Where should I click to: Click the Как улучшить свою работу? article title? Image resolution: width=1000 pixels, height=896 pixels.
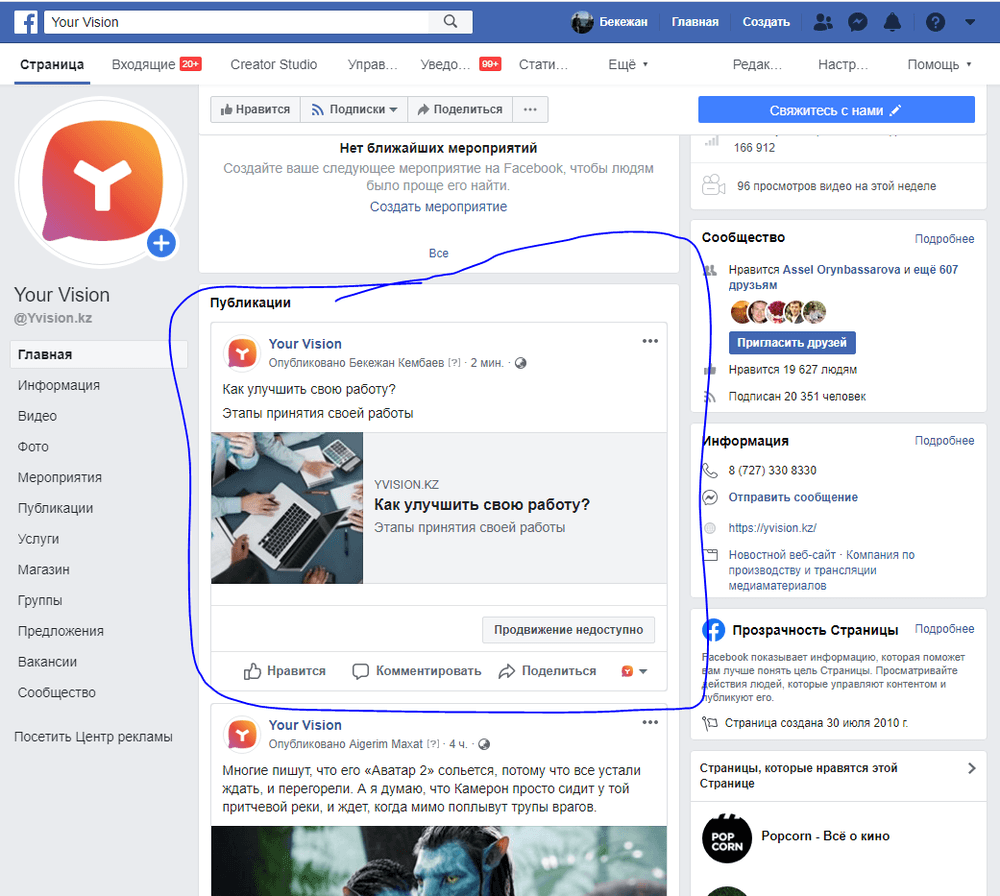[482, 504]
